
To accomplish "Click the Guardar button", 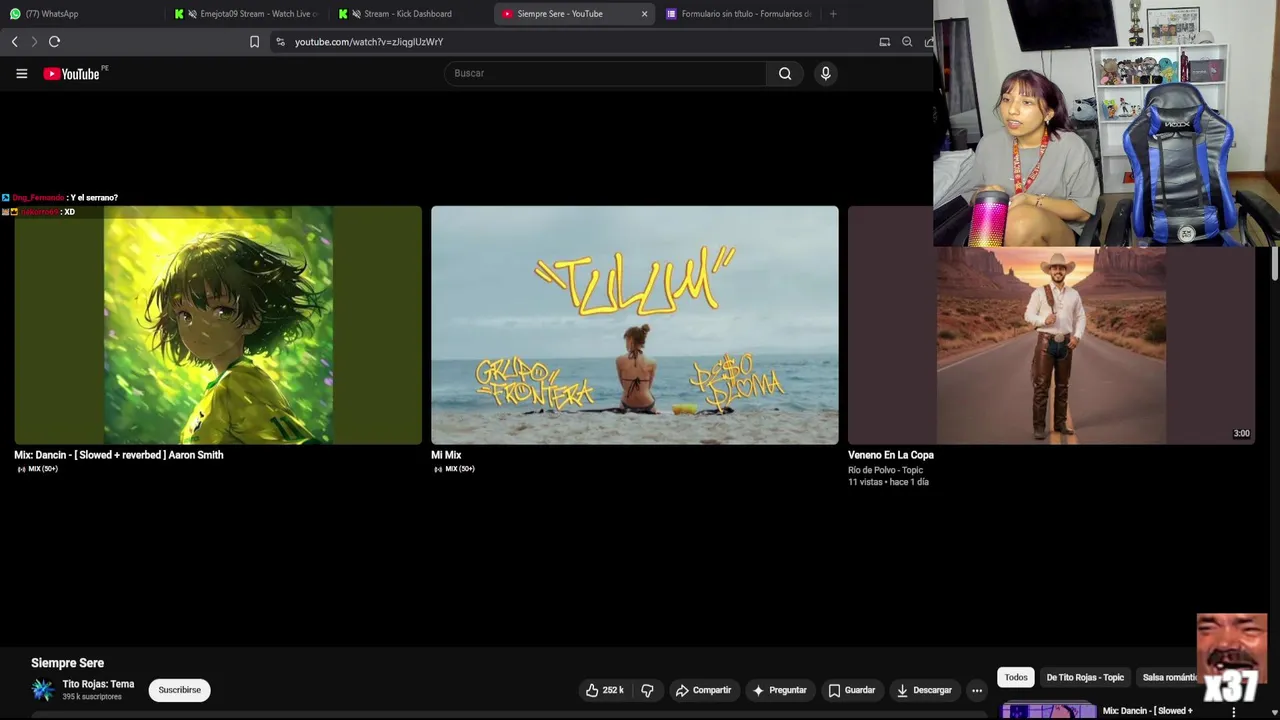I will click(x=851, y=690).
